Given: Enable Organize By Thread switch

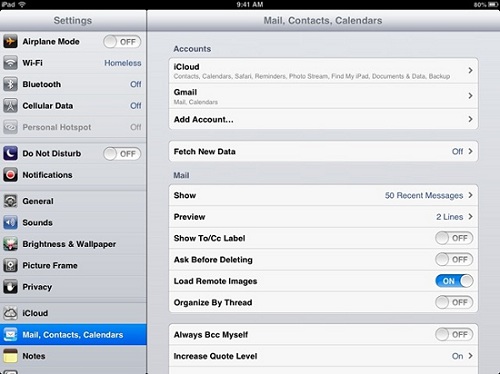Looking at the screenshot, I should tap(454, 302).
